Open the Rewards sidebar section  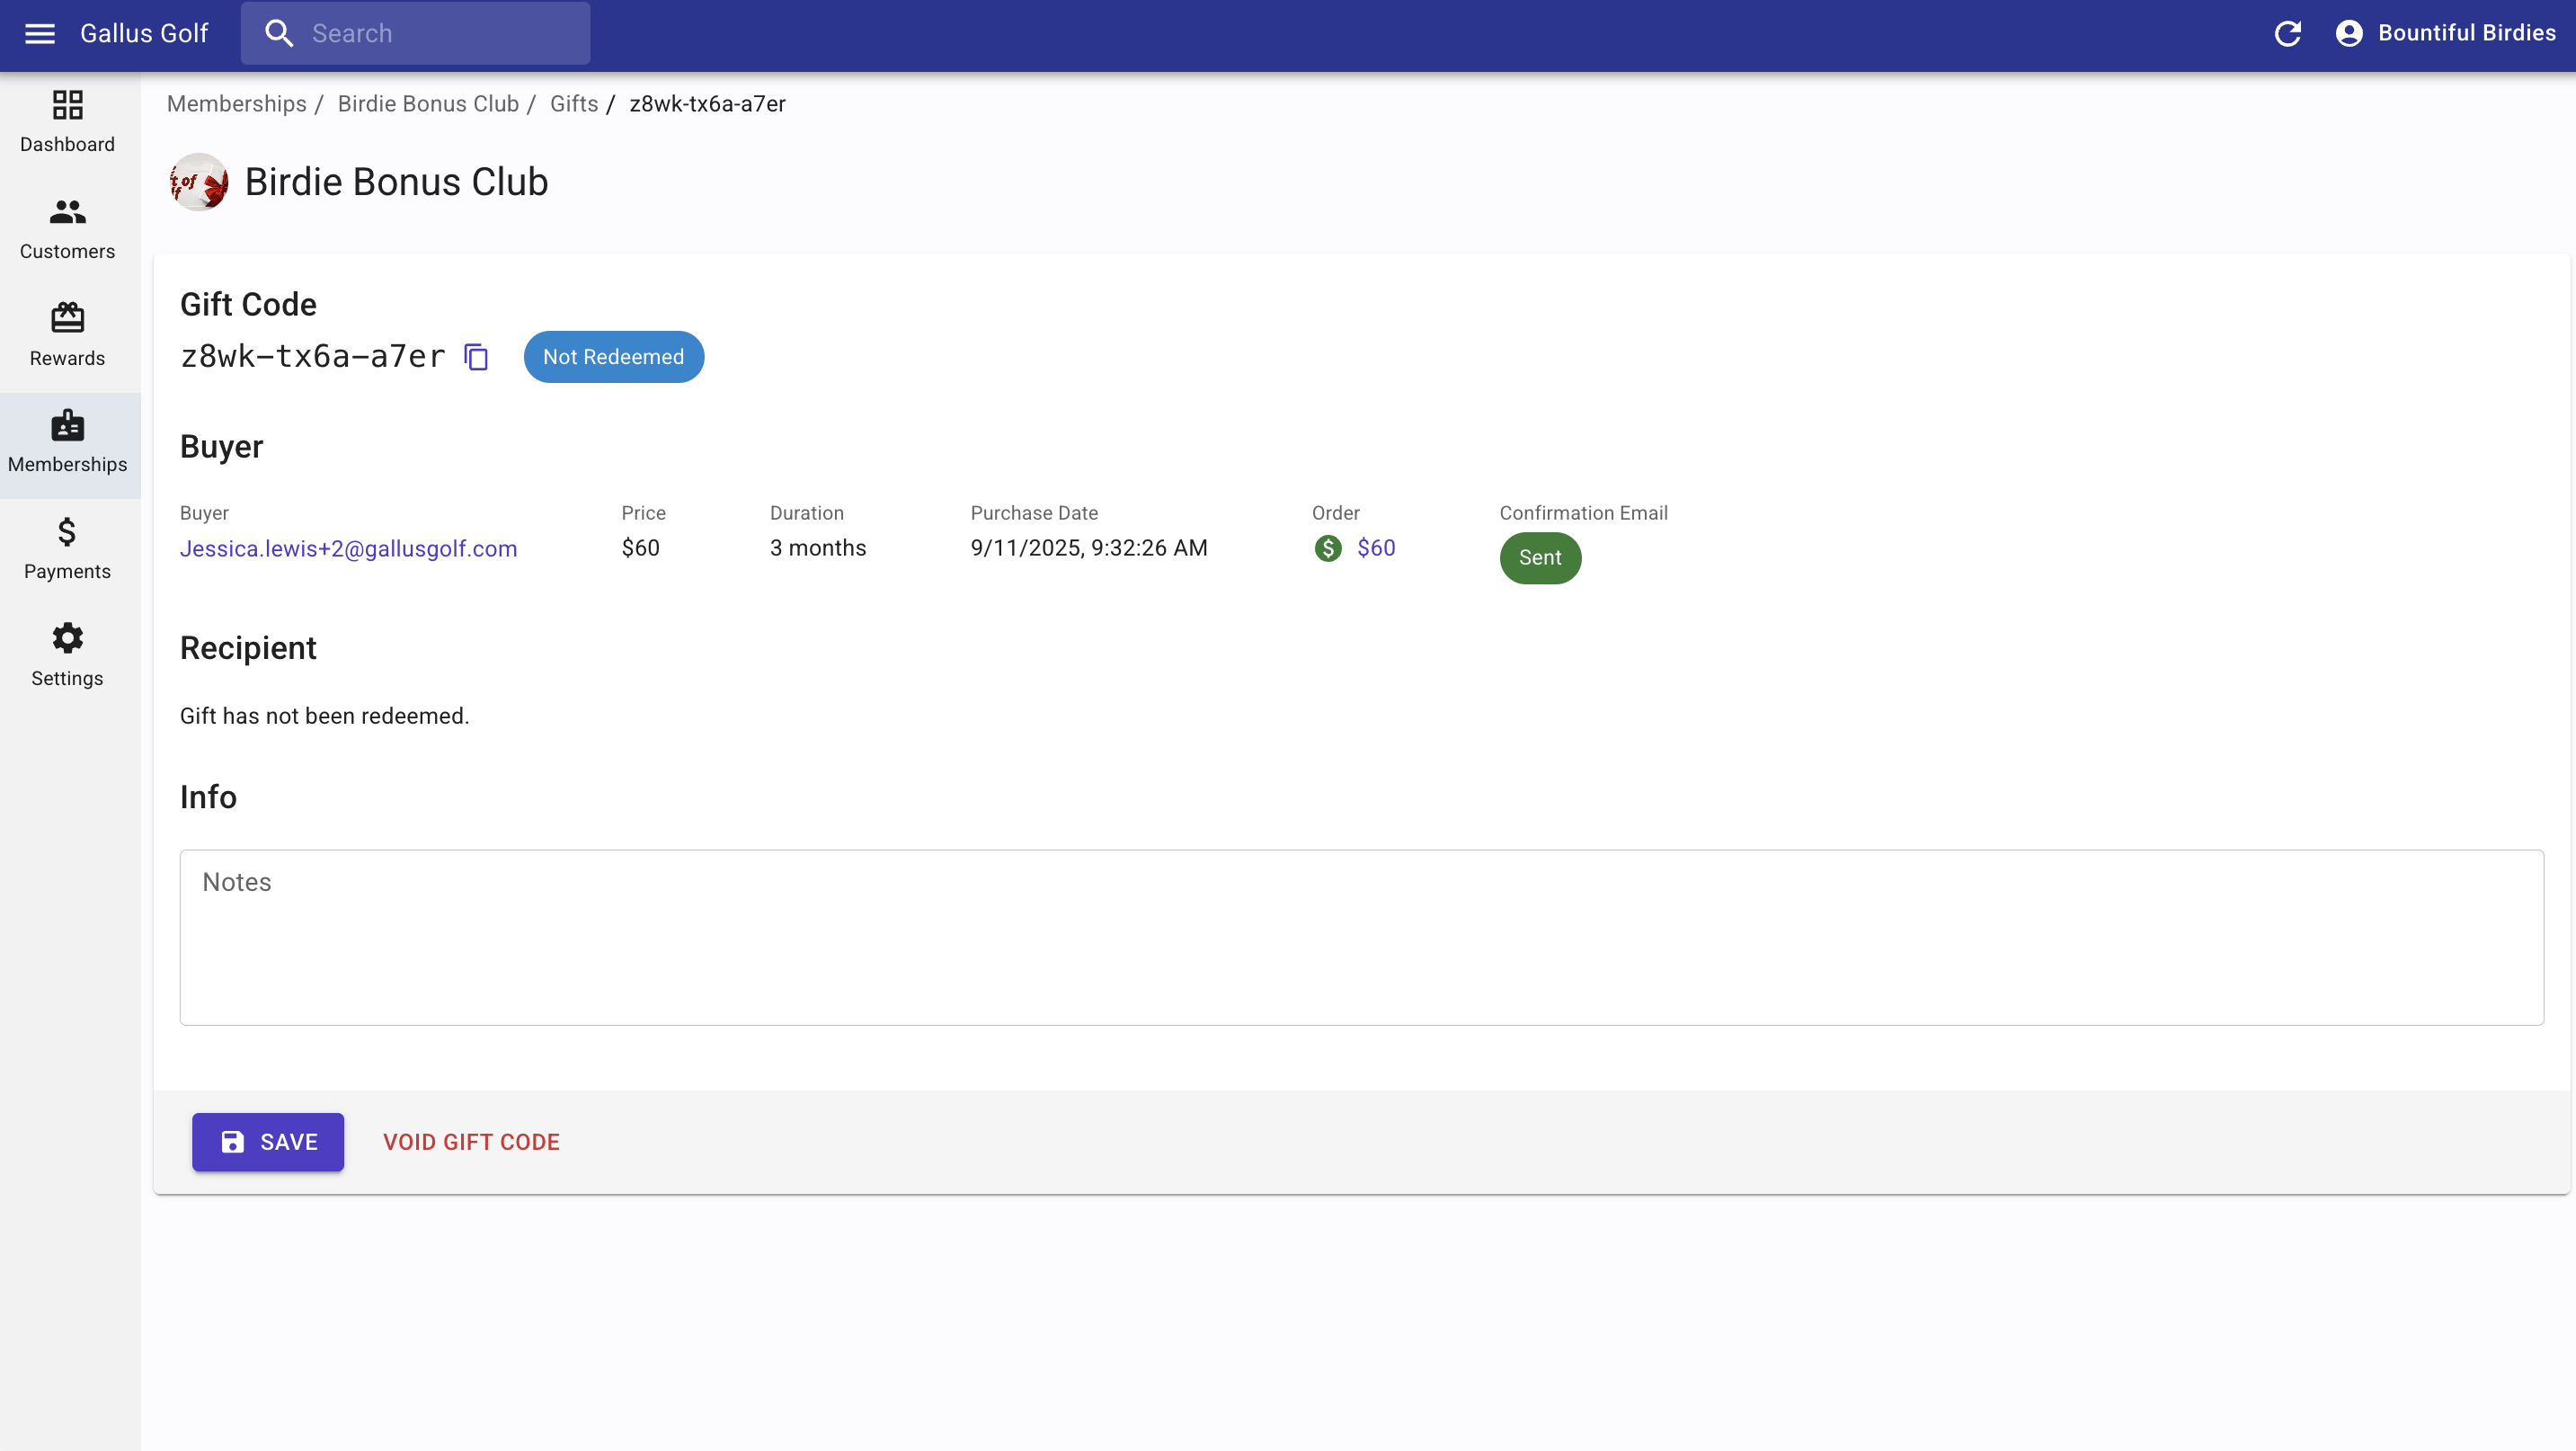[x=68, y=335]
